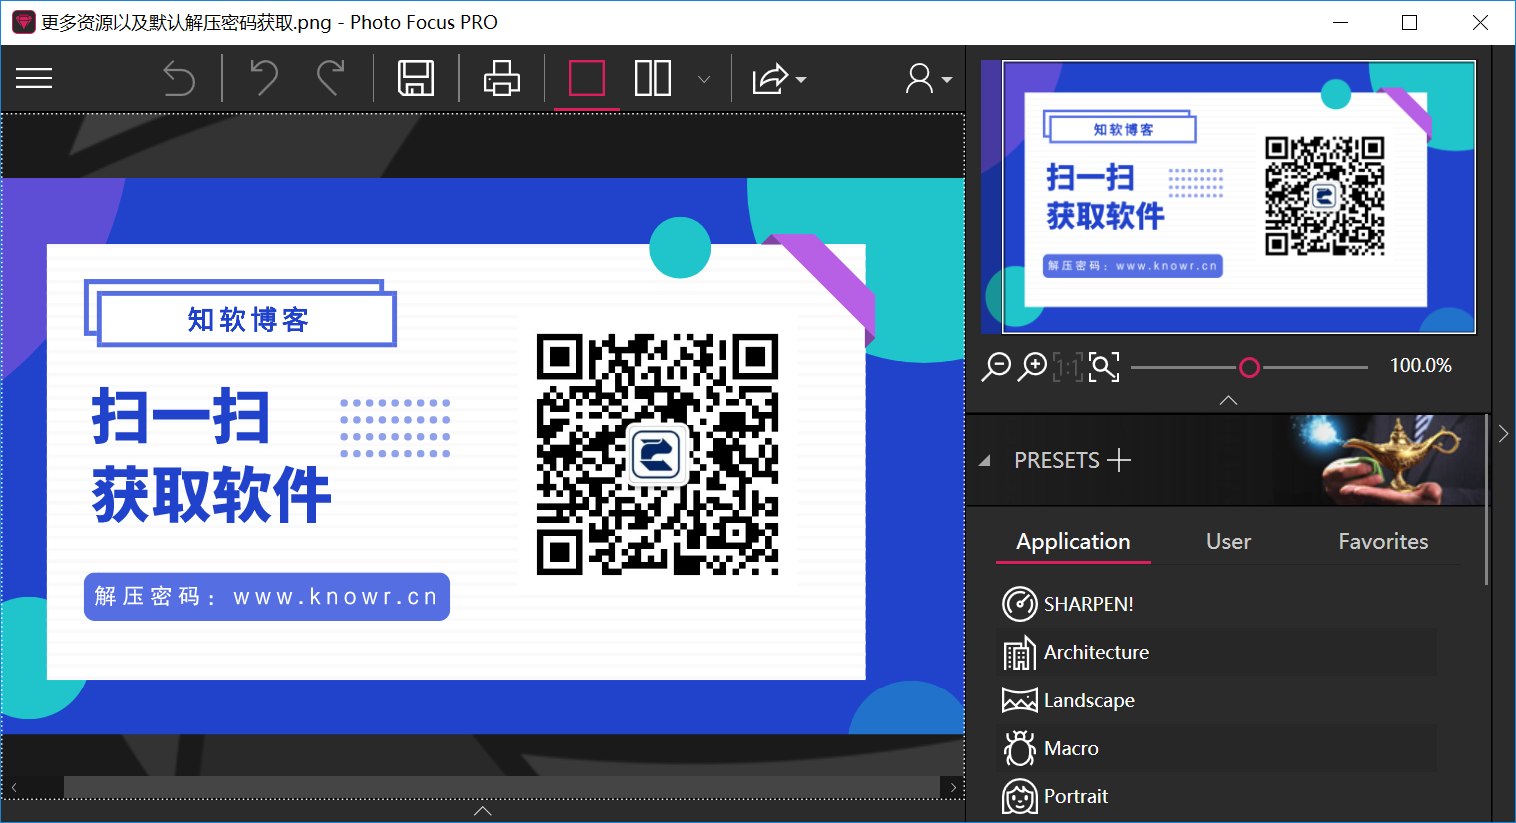Viewport: 1516px width, 823px height.
Task: Open the share/export menu
Action: pyautogui.click(x=779, y=78)
